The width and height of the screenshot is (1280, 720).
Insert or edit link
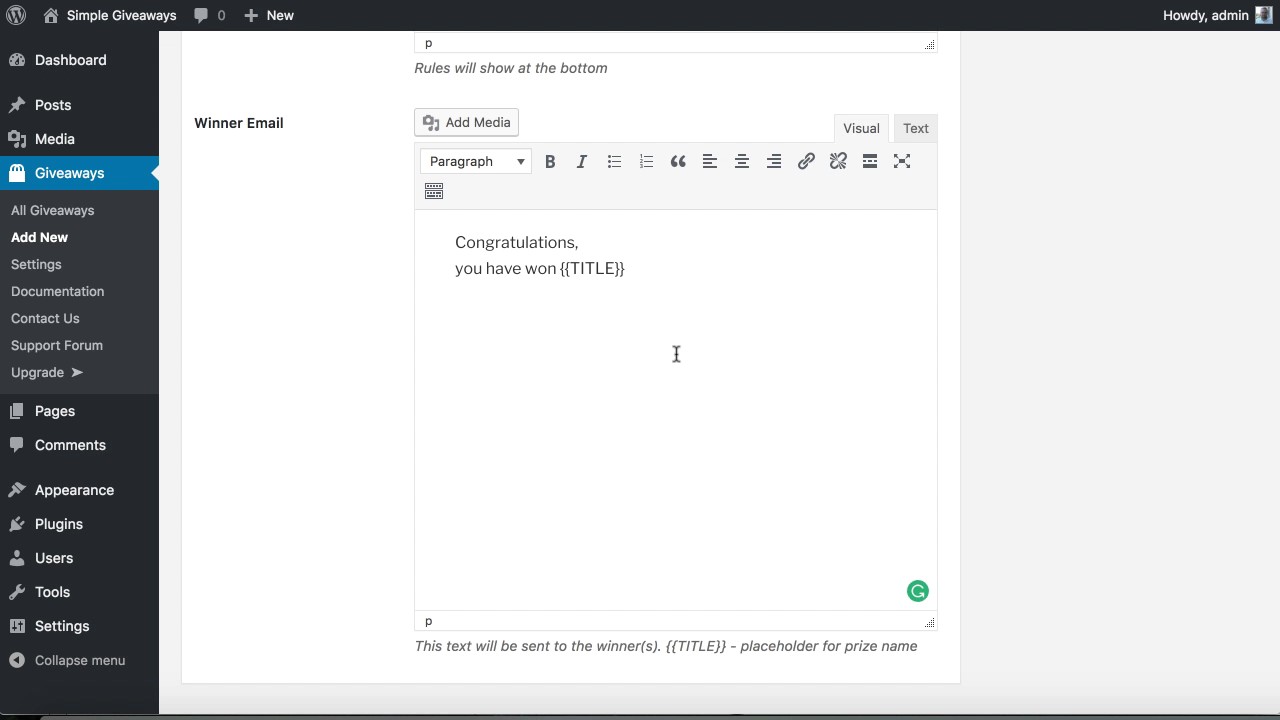tap(806, 161)
